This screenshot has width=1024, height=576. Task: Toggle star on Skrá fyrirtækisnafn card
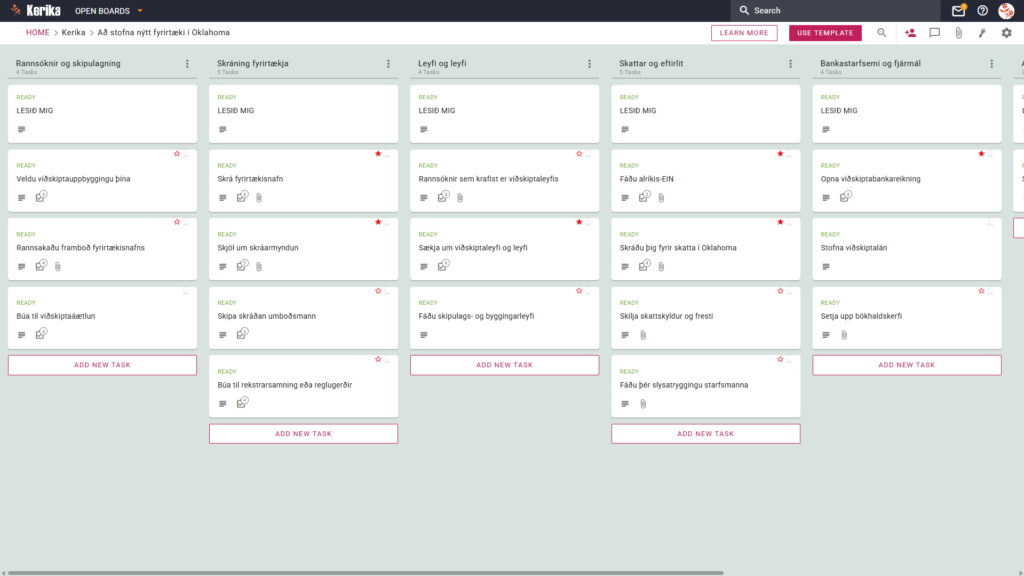(x=378, y=154)
